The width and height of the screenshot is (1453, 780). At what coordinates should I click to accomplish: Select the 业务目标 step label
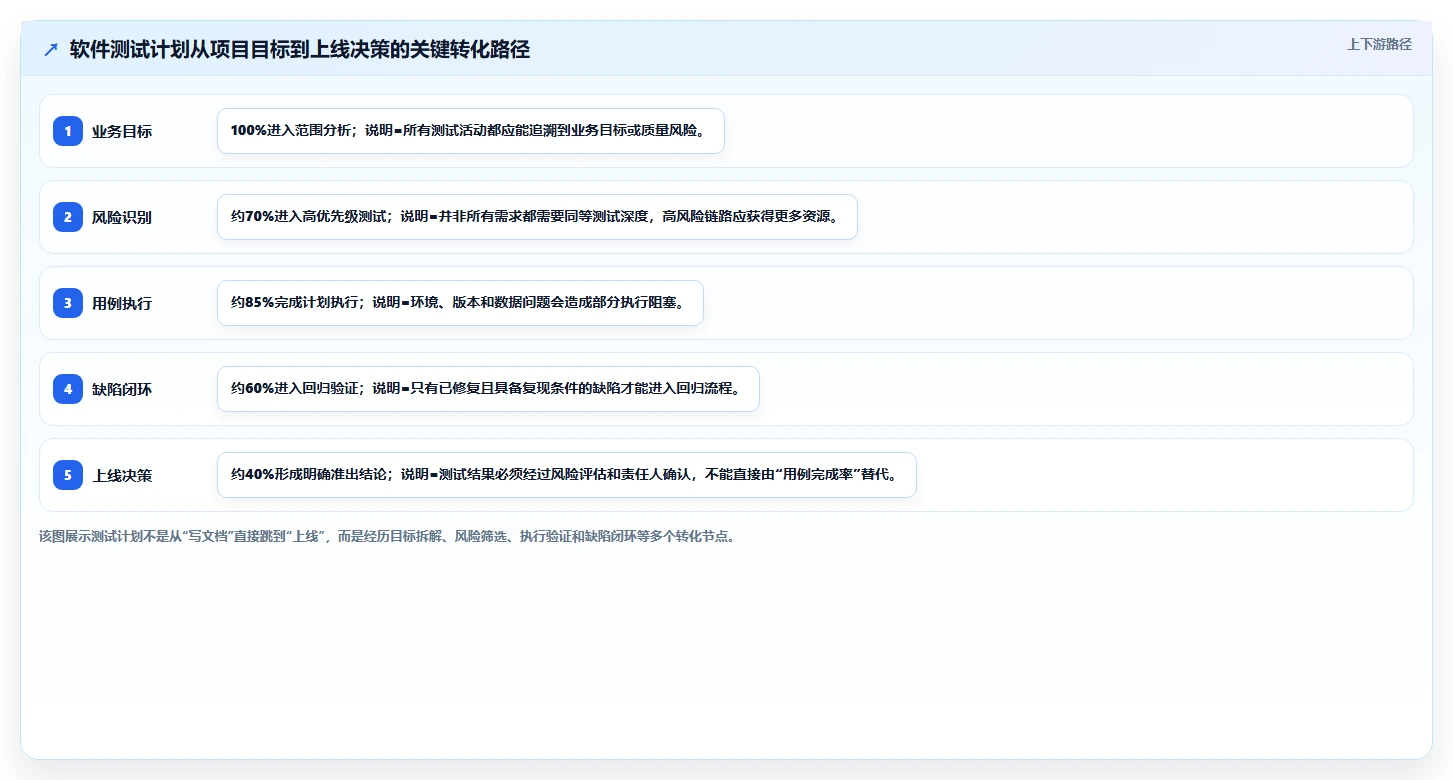tap(122, 131)
